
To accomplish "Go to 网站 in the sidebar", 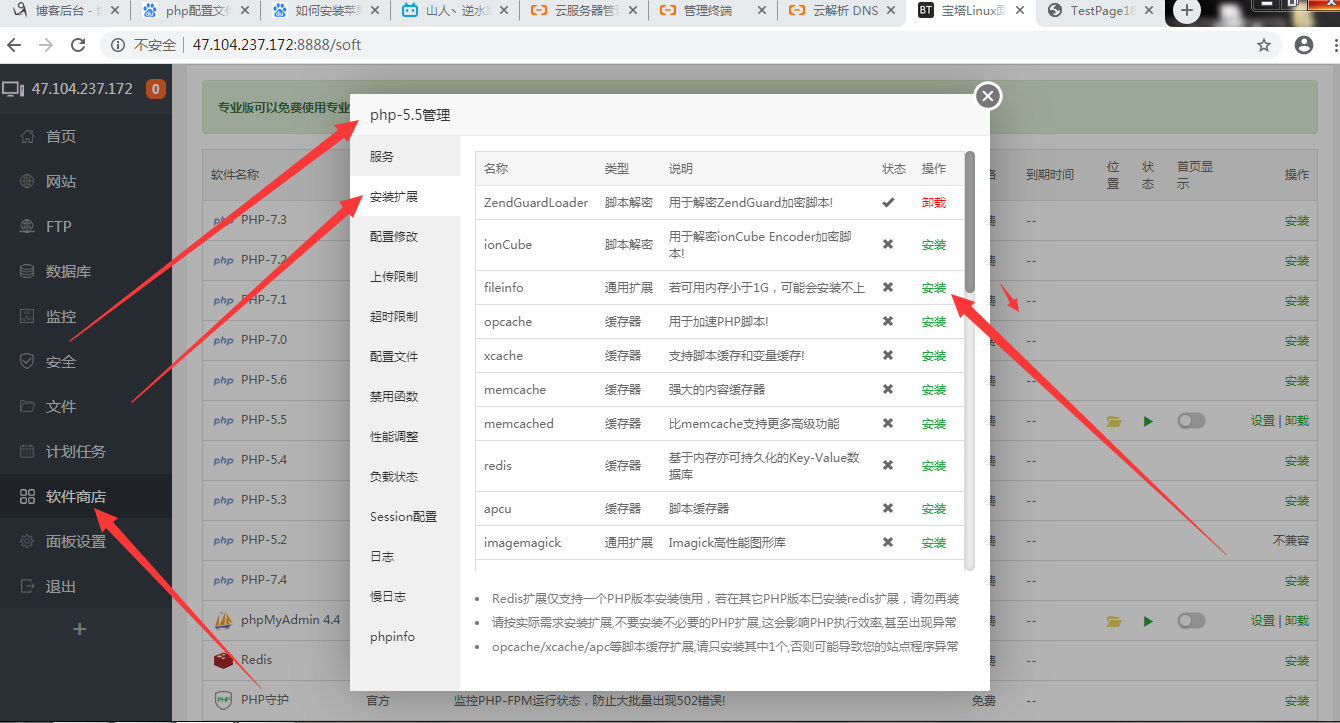I will [61, 181].
